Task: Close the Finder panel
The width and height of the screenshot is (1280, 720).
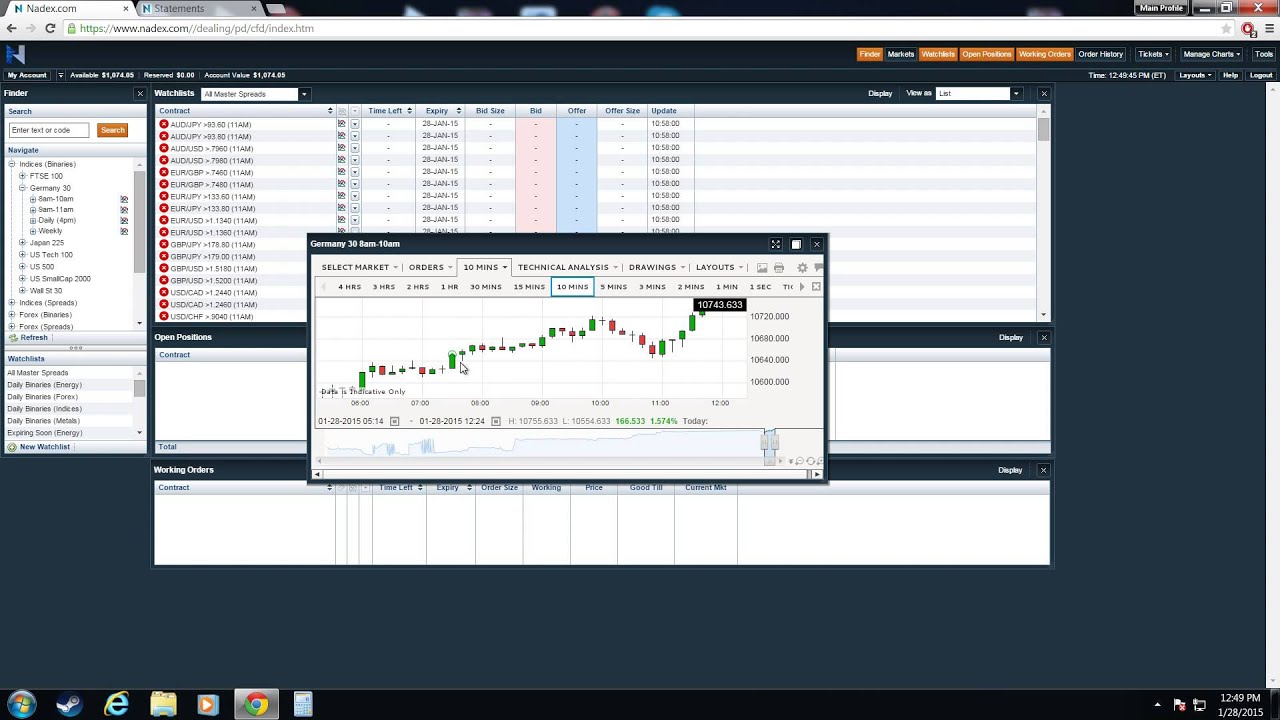Action: [140, 93]
